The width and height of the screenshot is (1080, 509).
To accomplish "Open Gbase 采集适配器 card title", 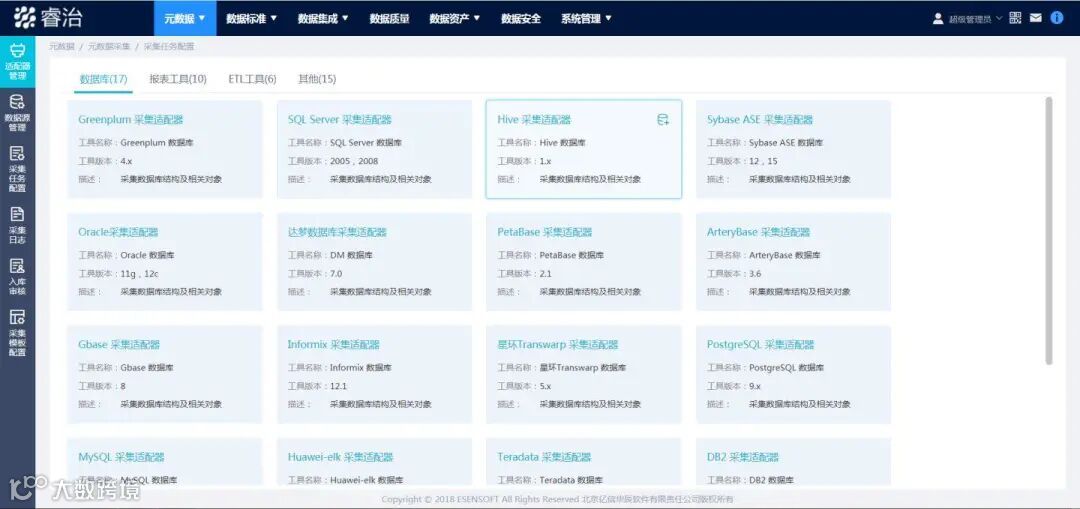I will pos(118,344).
